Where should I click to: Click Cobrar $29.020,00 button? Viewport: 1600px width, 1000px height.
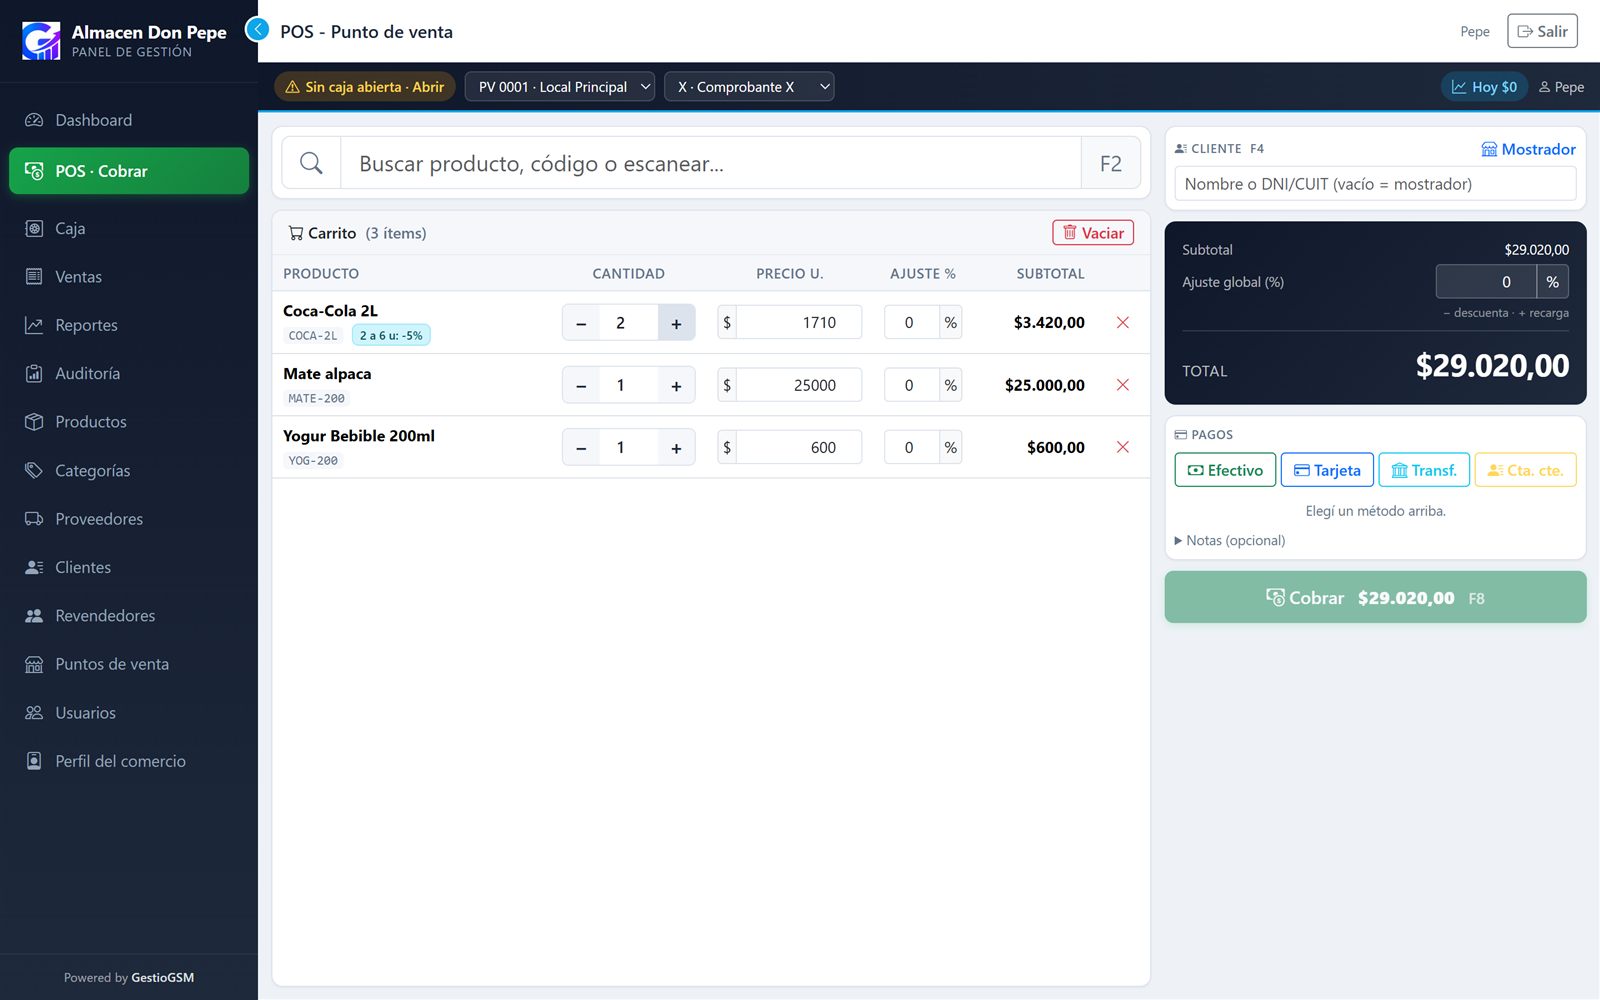1375,597
